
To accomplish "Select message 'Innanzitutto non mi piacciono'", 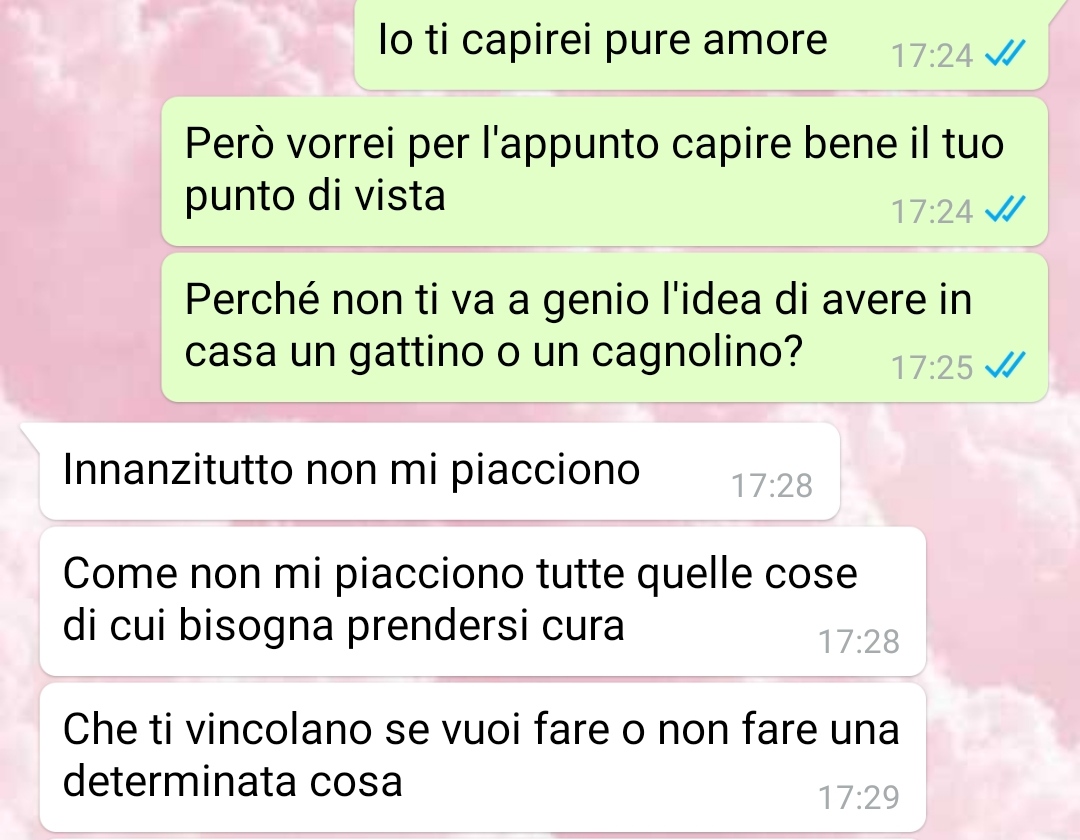I will click(439, 472).
